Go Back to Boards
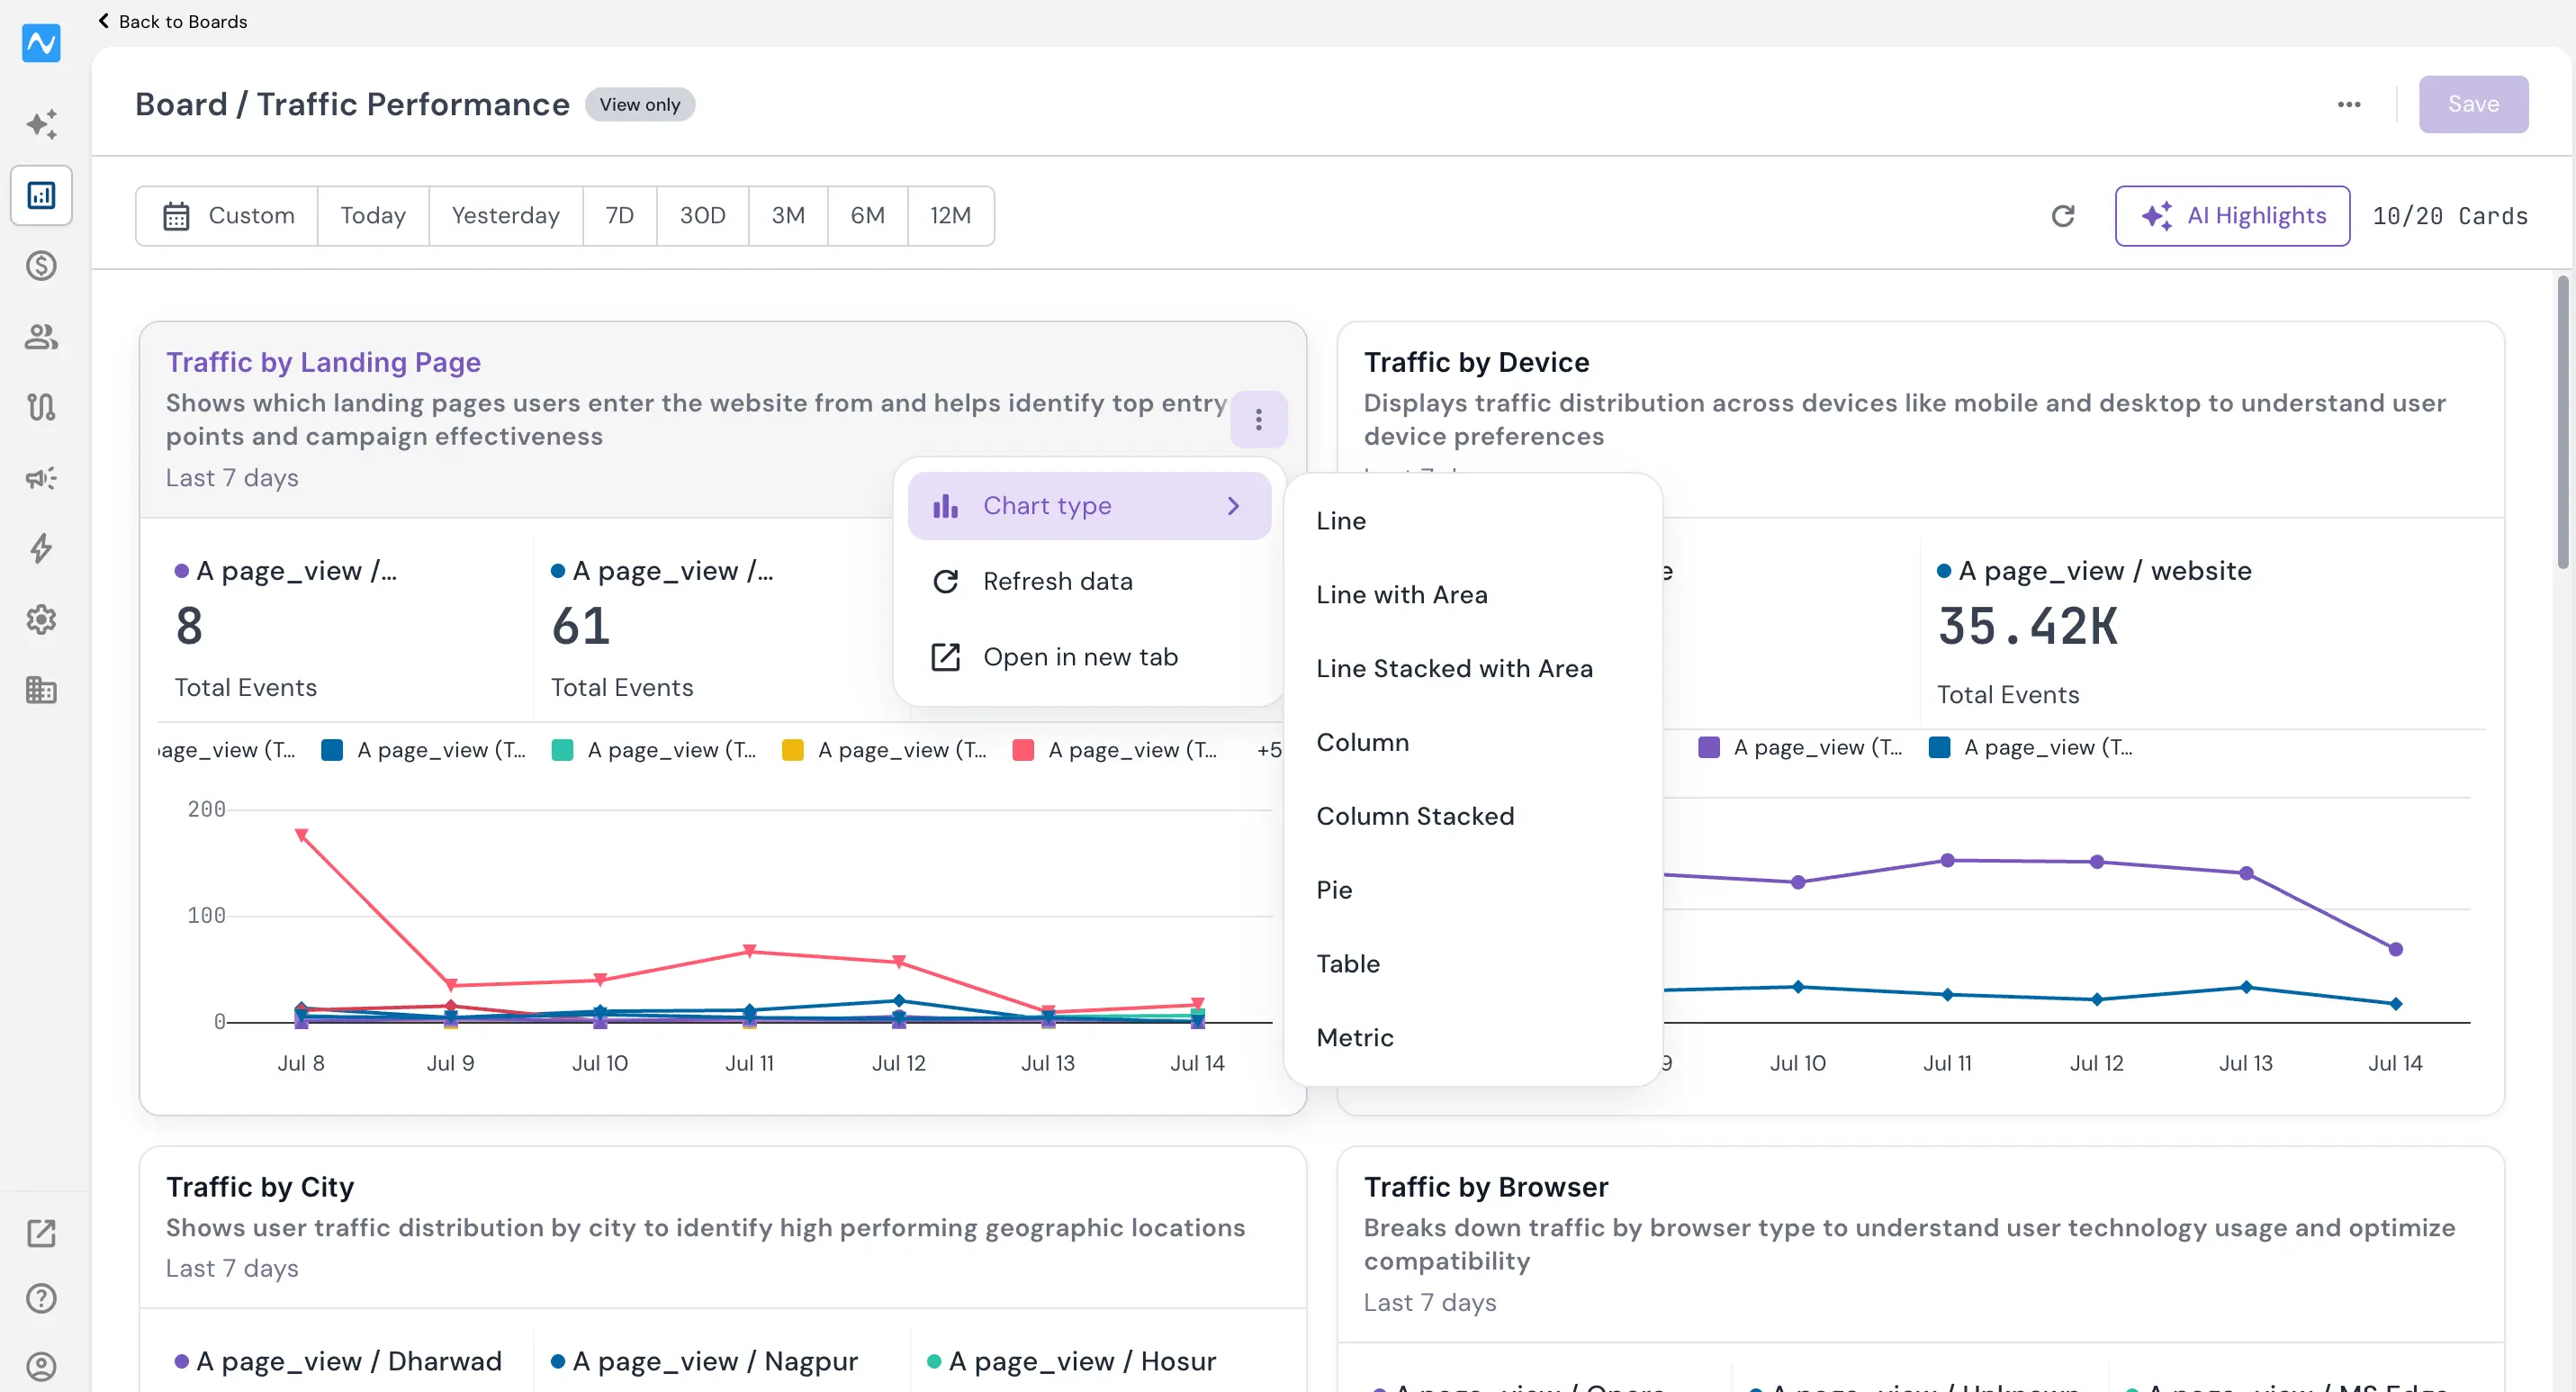Viewport: 2576px width, 1392px height. [172, 21]
